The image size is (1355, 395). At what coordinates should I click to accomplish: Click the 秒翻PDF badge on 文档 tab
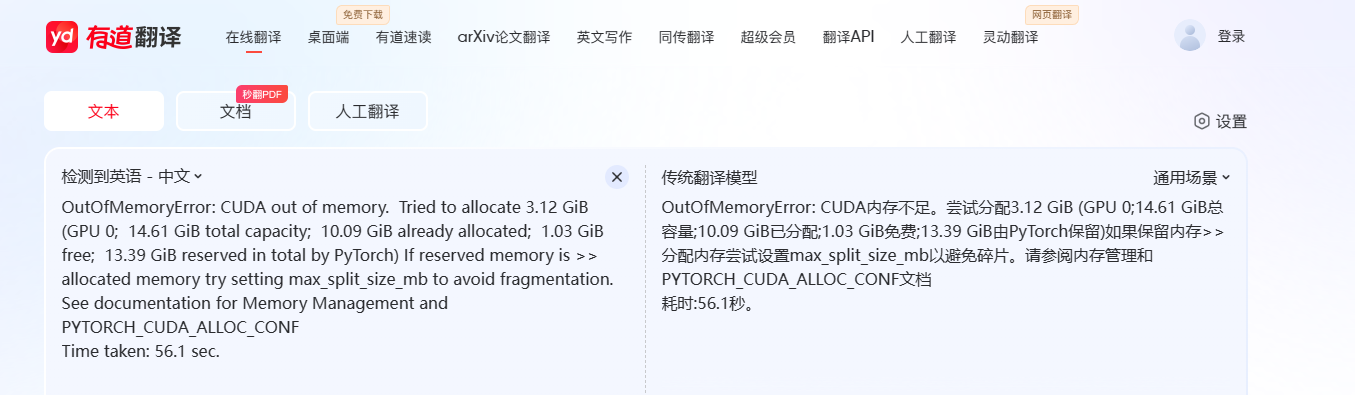coord(262,94)
